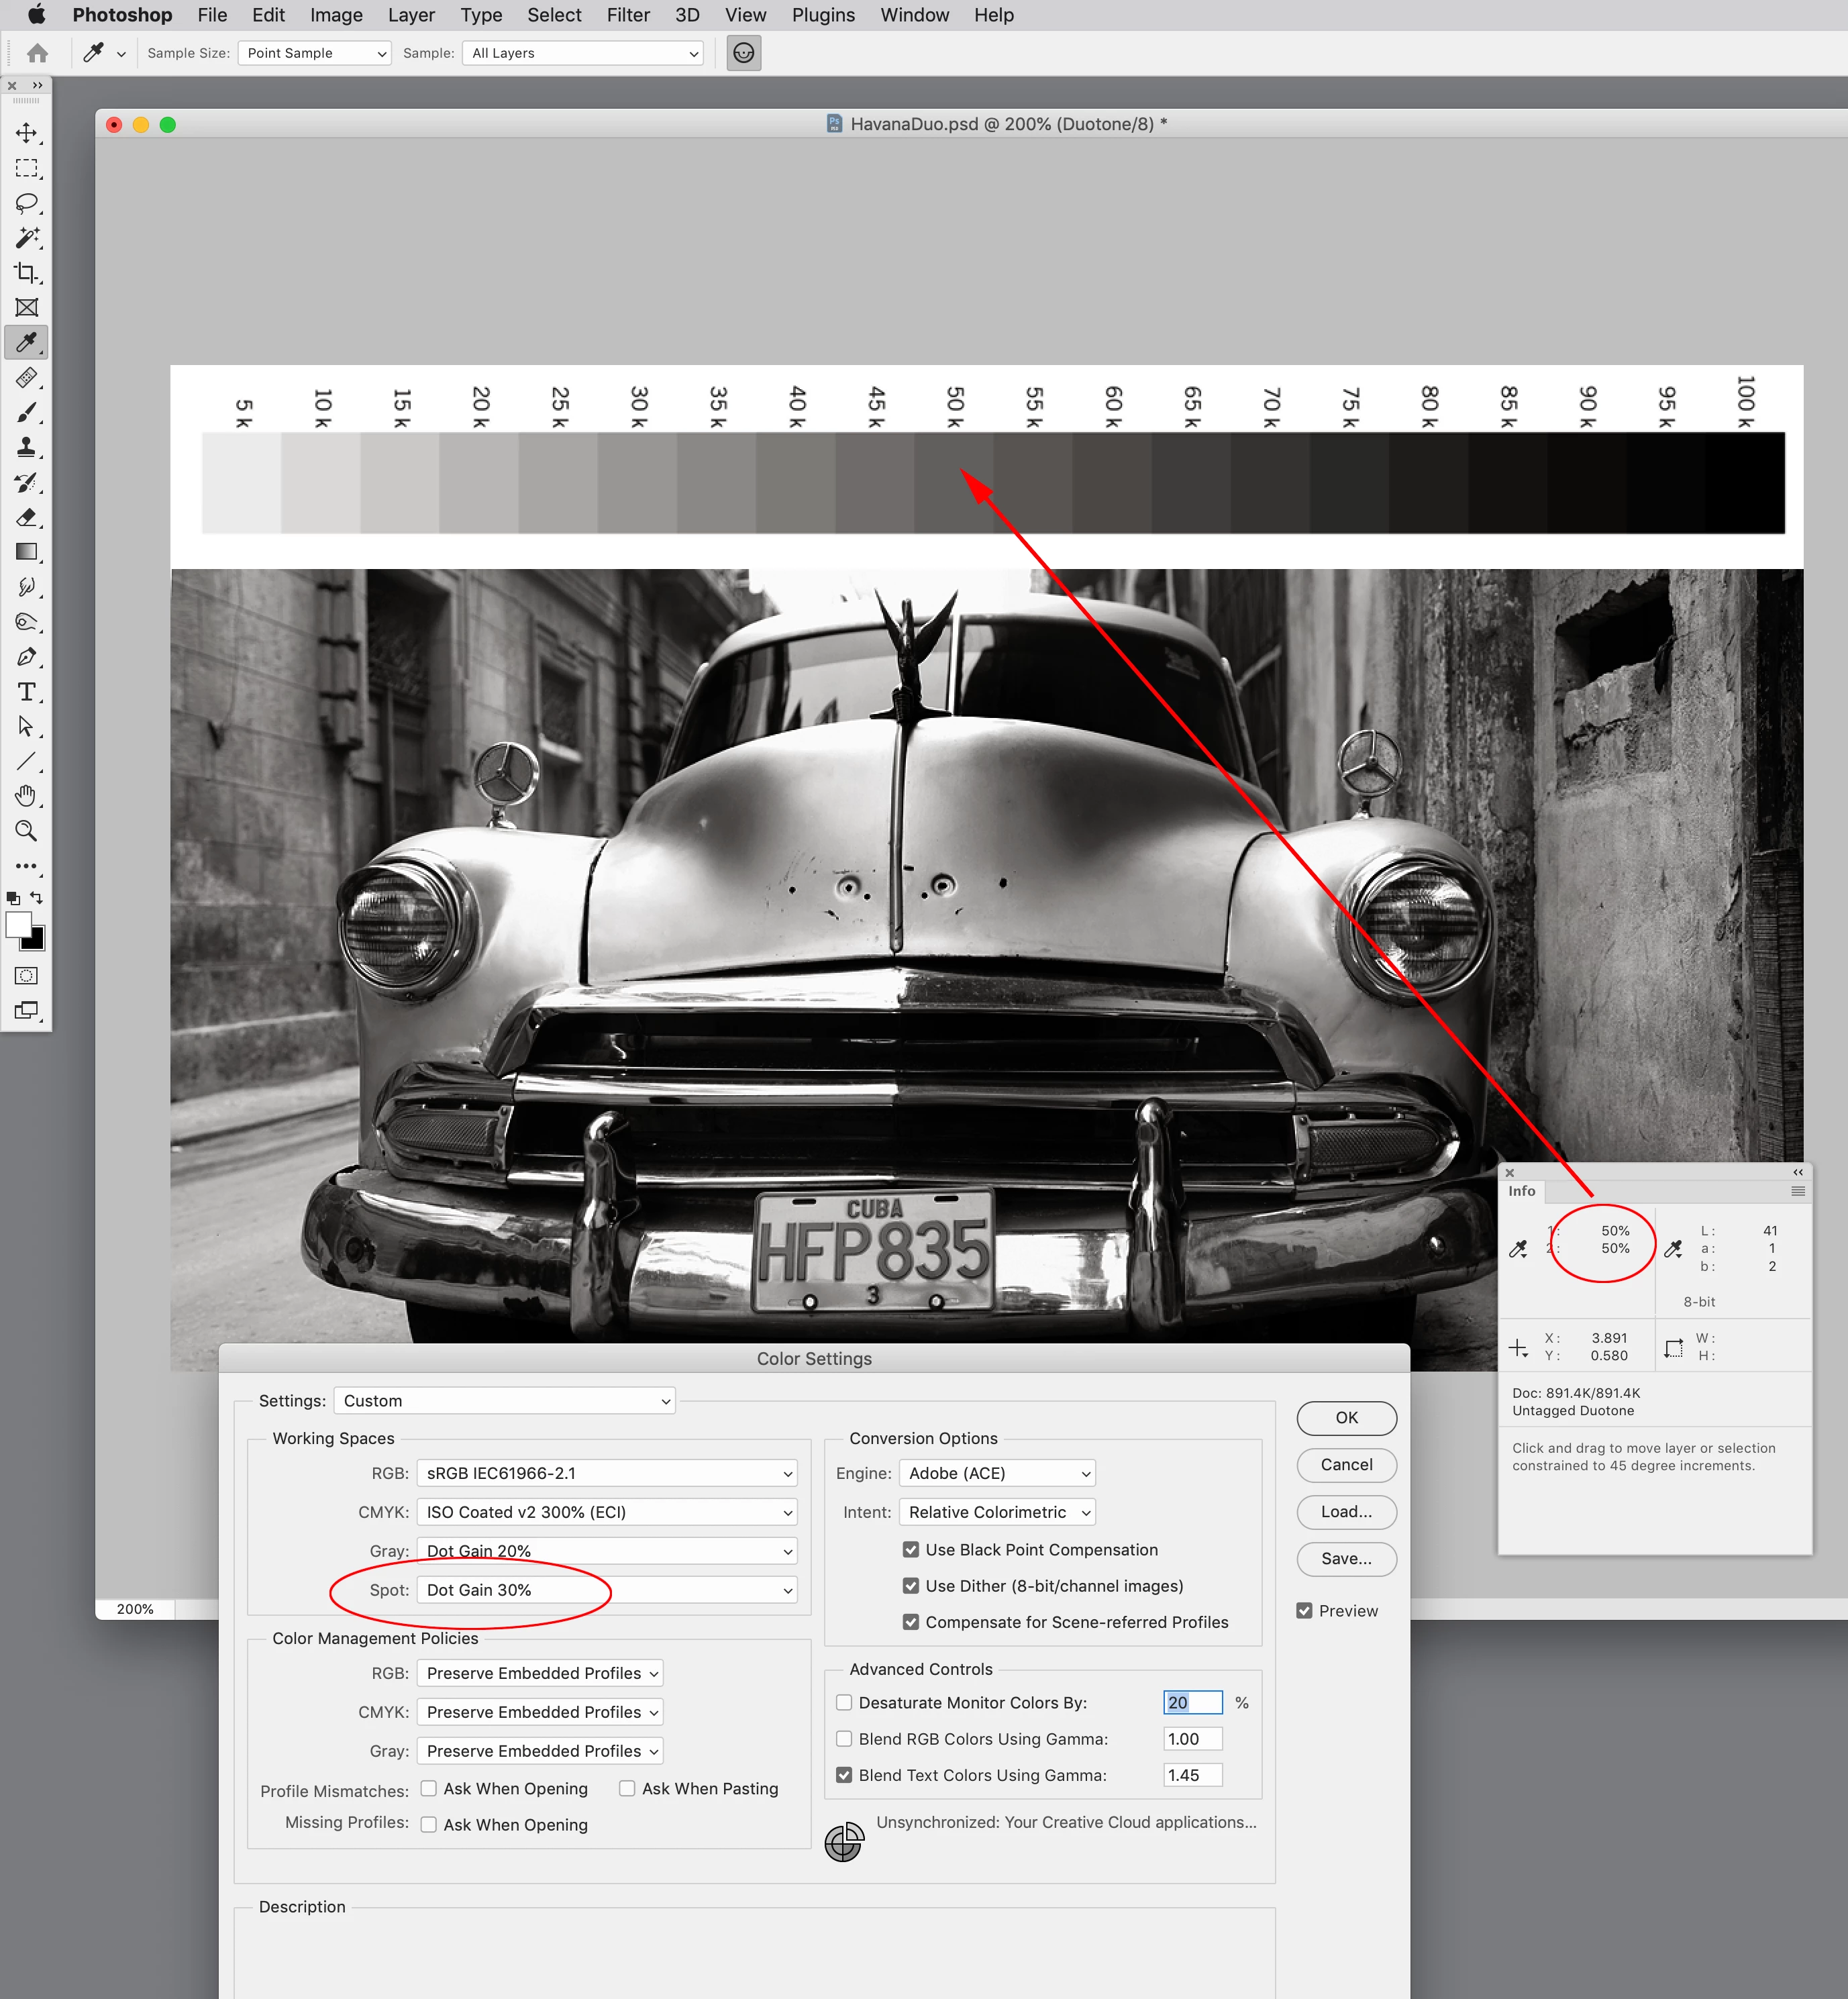Open the Image menu
1848x1999 pixels.
pyautogui.click(x=336, y=15)
